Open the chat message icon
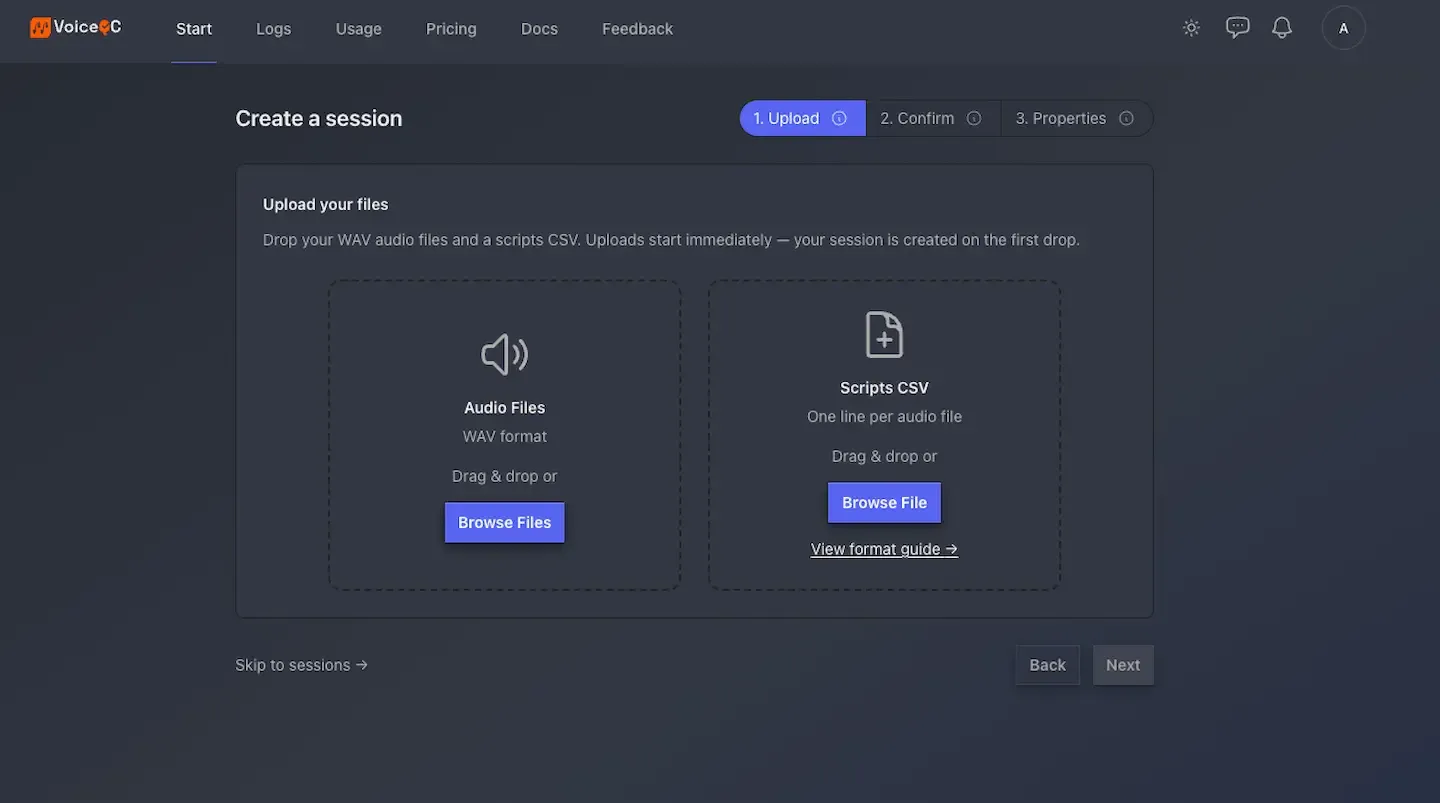 tap(1238, 28)
